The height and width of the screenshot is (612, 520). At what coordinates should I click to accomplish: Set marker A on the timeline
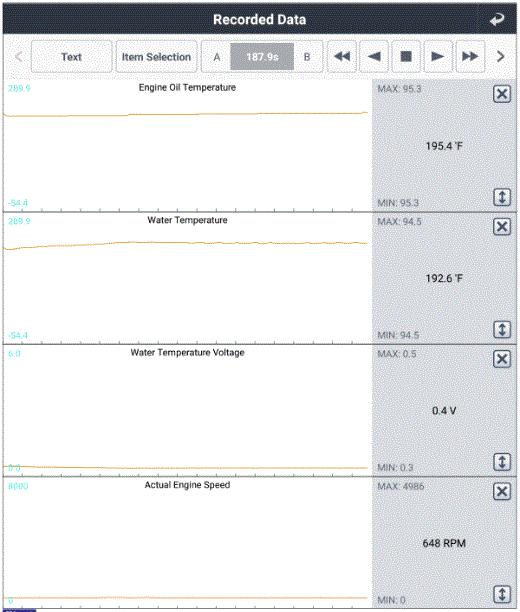(x=216, y=57)
